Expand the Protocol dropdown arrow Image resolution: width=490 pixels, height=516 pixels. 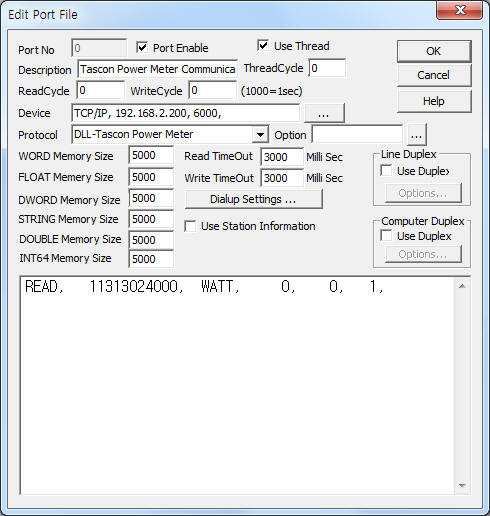click(260, 134)
